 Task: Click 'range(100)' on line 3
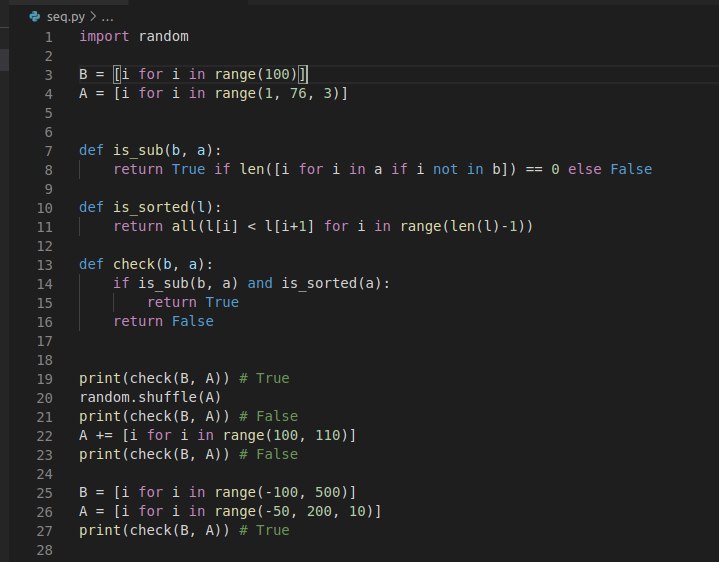click(256, 74)
